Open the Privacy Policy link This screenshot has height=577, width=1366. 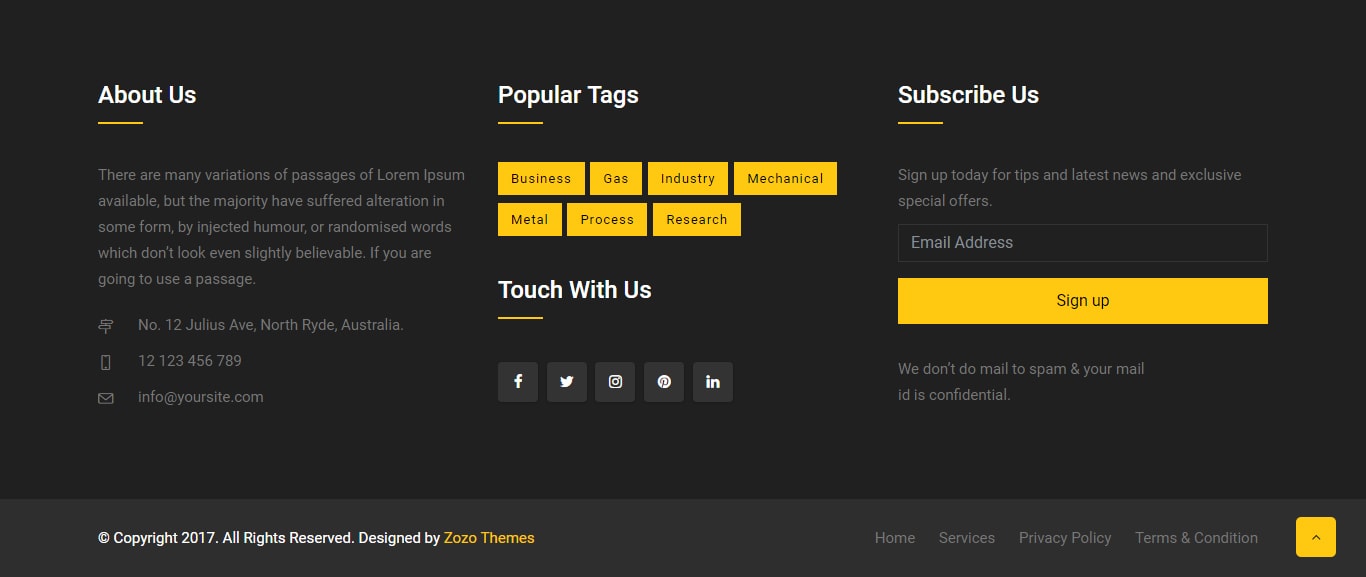point(1065,538)
